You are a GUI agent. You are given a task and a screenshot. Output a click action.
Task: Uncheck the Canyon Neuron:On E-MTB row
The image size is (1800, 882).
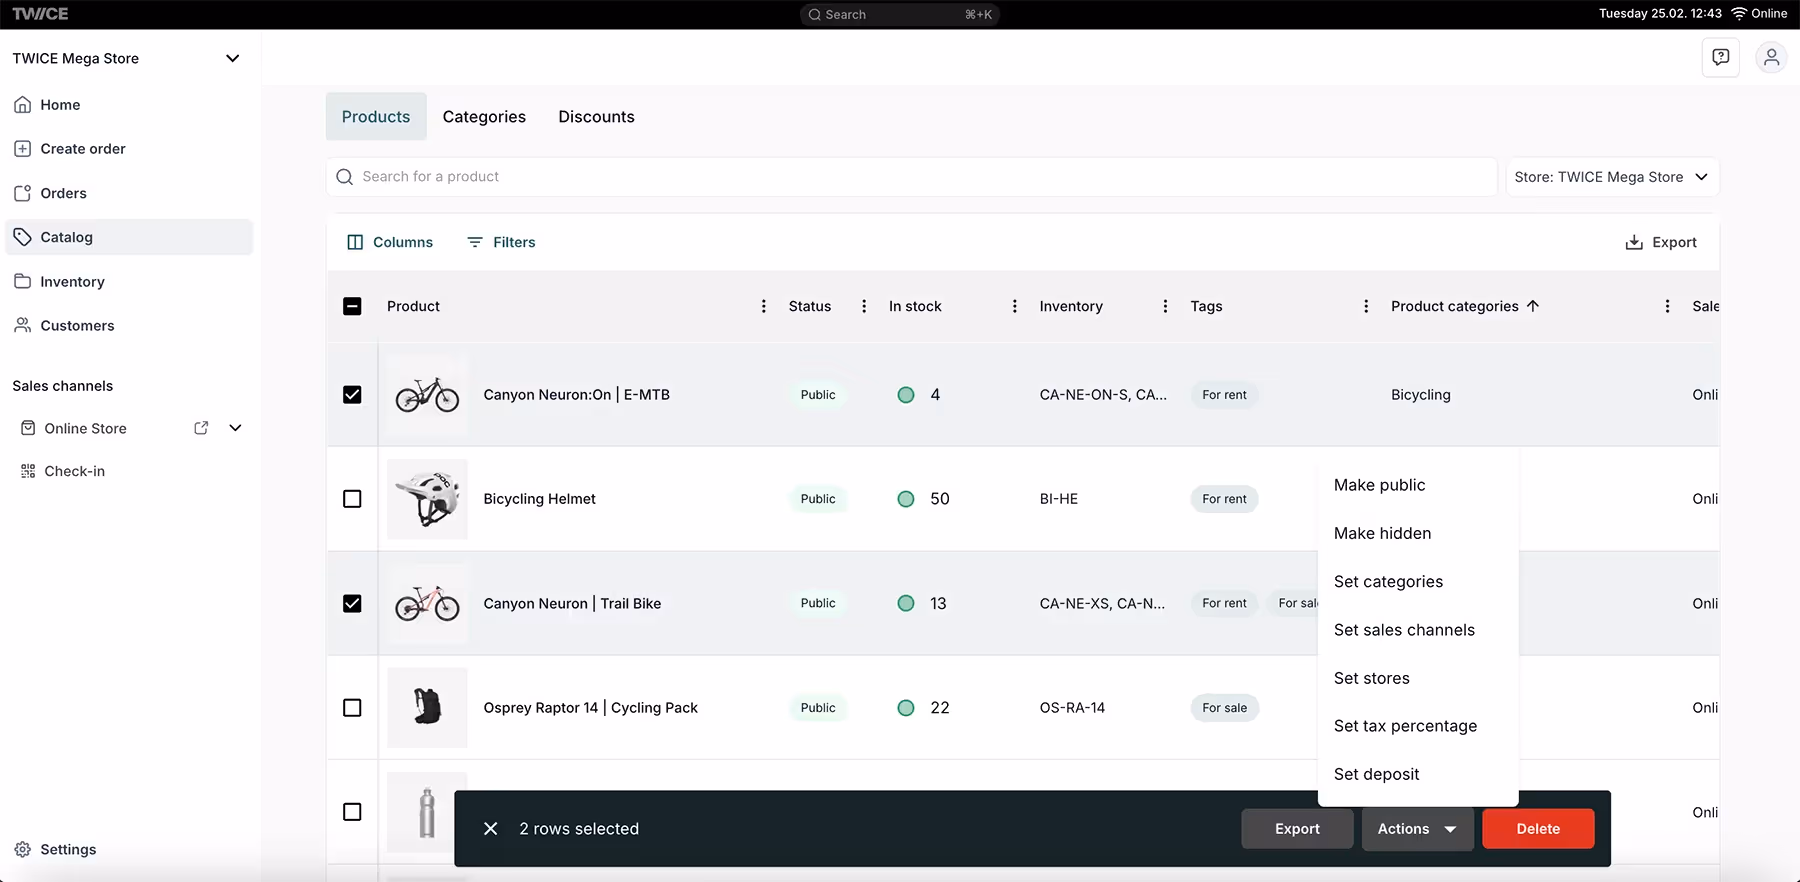352,395
